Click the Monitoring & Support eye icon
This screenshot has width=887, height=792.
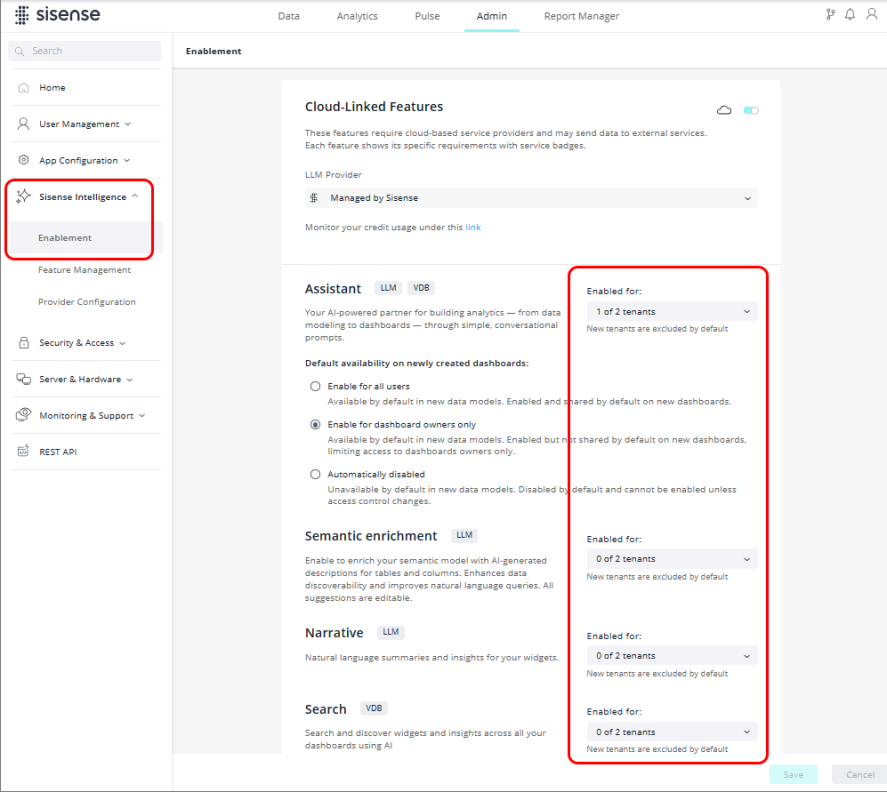23,415
